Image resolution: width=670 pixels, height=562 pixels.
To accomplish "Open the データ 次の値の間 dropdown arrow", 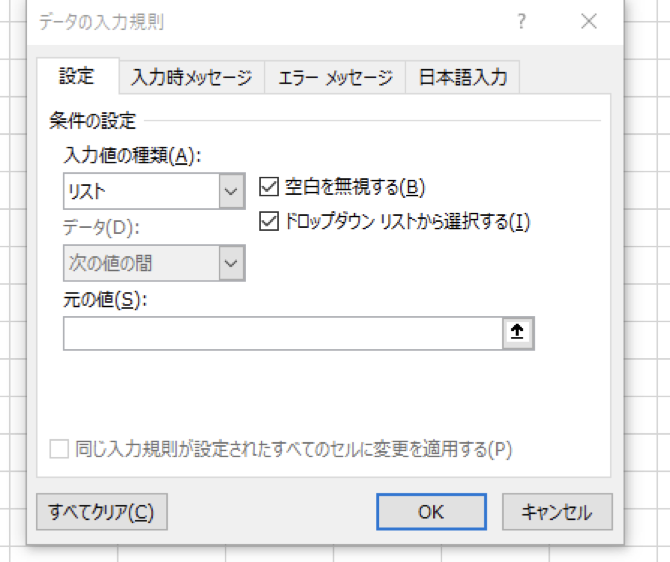I will point(232,263).
